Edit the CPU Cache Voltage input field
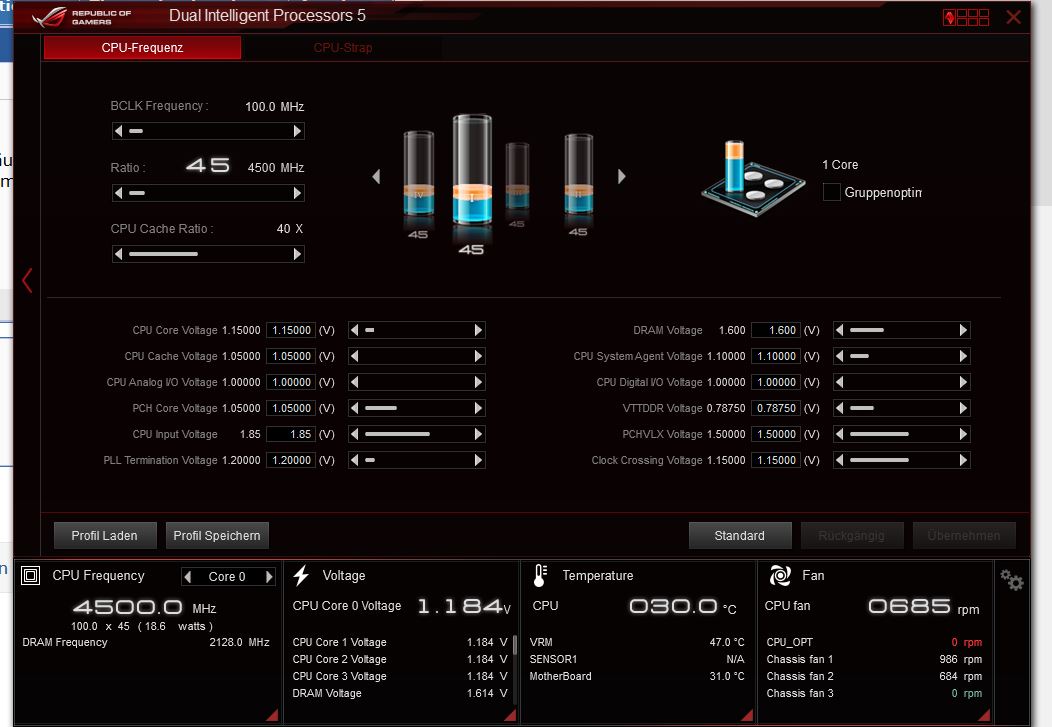This screenshot has height=727, width=1052. 291,356
